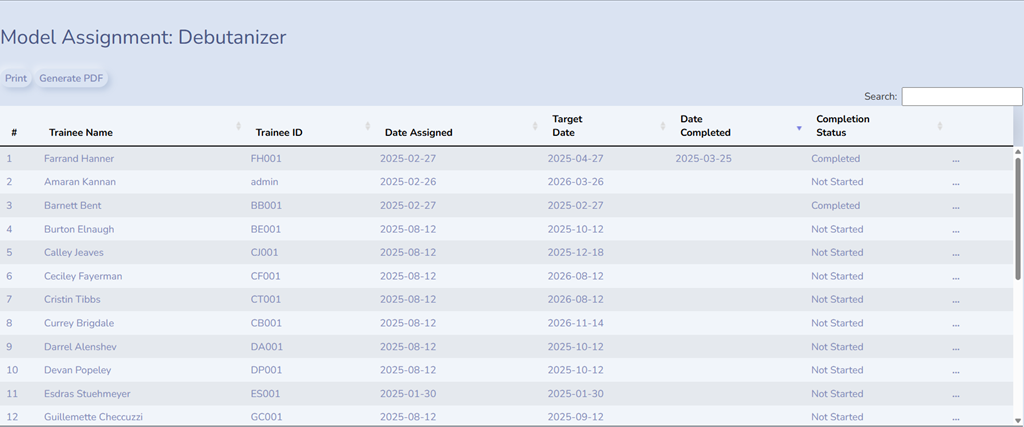The height and width of the screenshot is (427, 1024).
Task: Open the ellipsis menu for Barnett Bent
Action: (955, 208)
